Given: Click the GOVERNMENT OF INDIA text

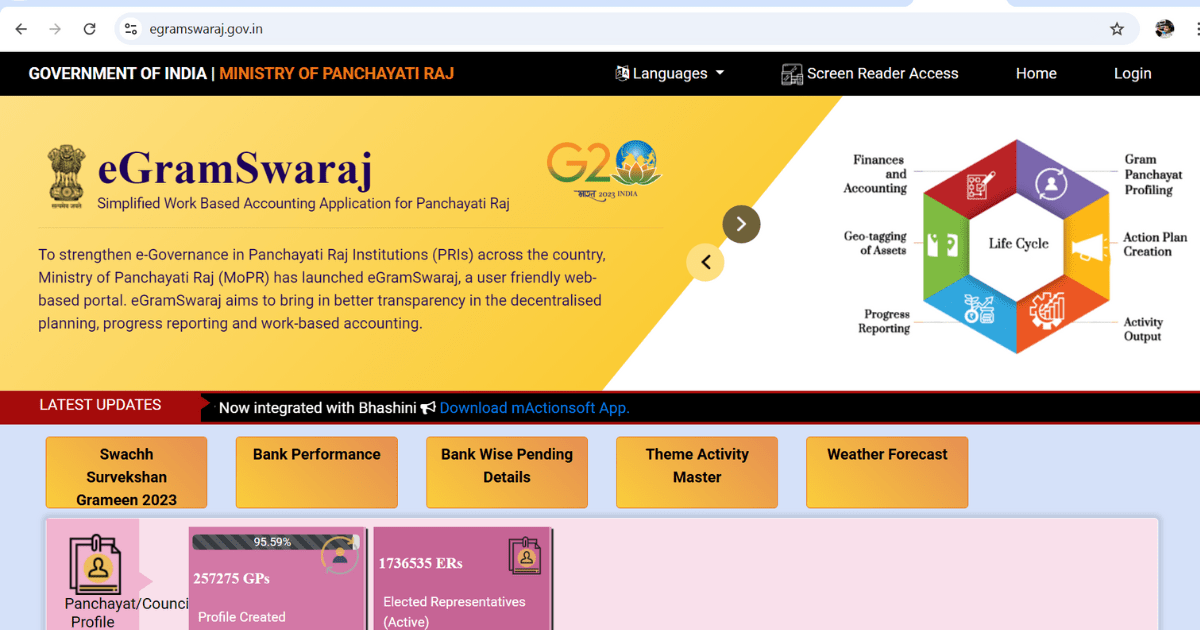Looking at the screenshot, I should click(x=117, y=73).
